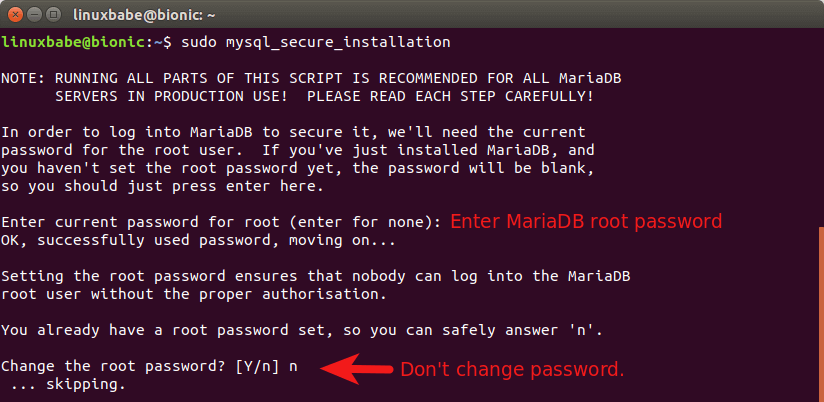
Task: Maximize the terminal window
Action: point(54,13)
